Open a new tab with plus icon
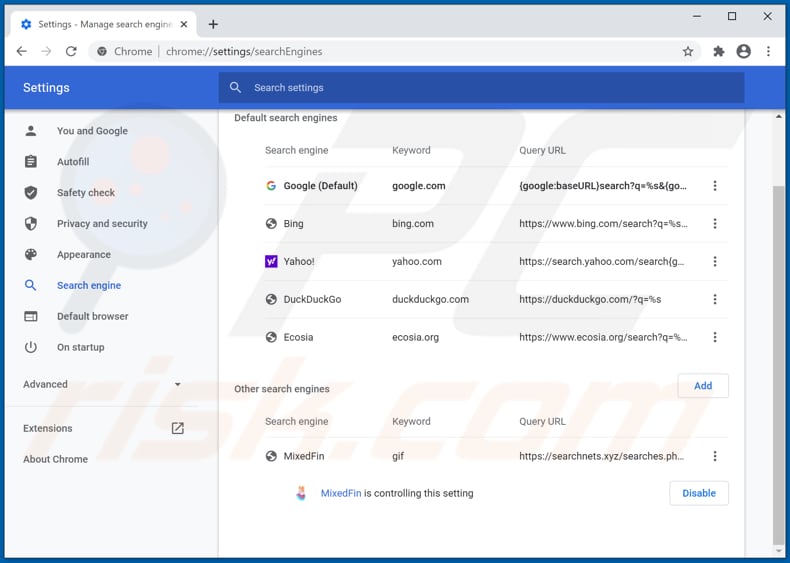The height and width of the screenshot is (563, 790). [213, 24]
